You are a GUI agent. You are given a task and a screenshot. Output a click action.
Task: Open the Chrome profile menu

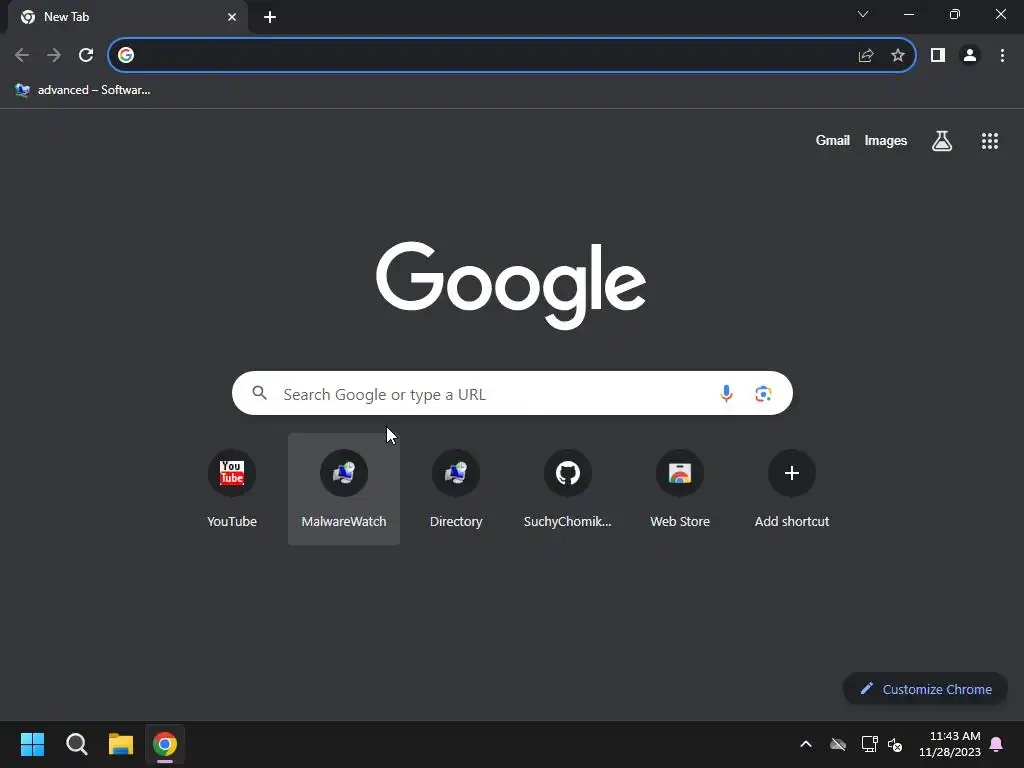(x=970, y=56)
